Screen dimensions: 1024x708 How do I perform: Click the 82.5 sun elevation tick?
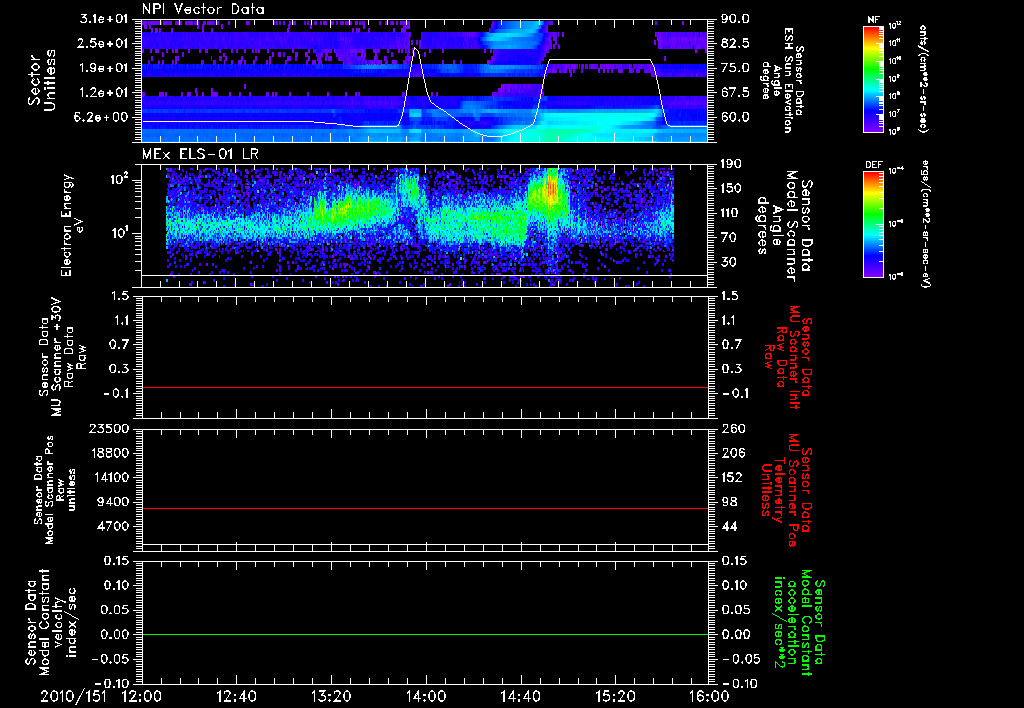(x=735, y=43)
